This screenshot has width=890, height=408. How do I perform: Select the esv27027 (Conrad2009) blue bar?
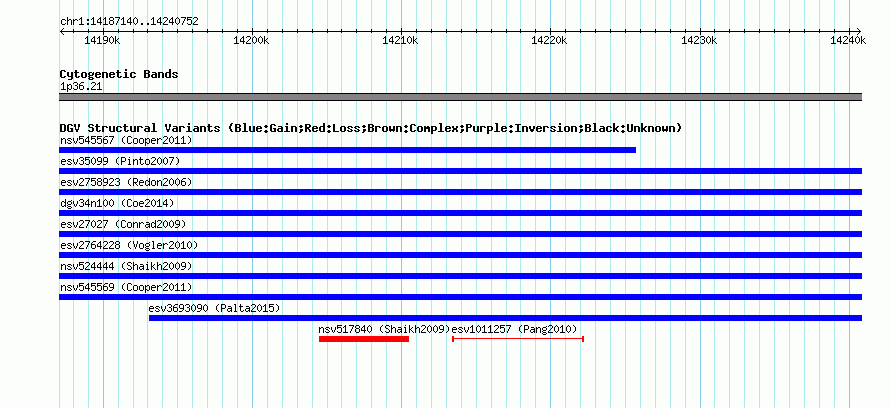460,234
